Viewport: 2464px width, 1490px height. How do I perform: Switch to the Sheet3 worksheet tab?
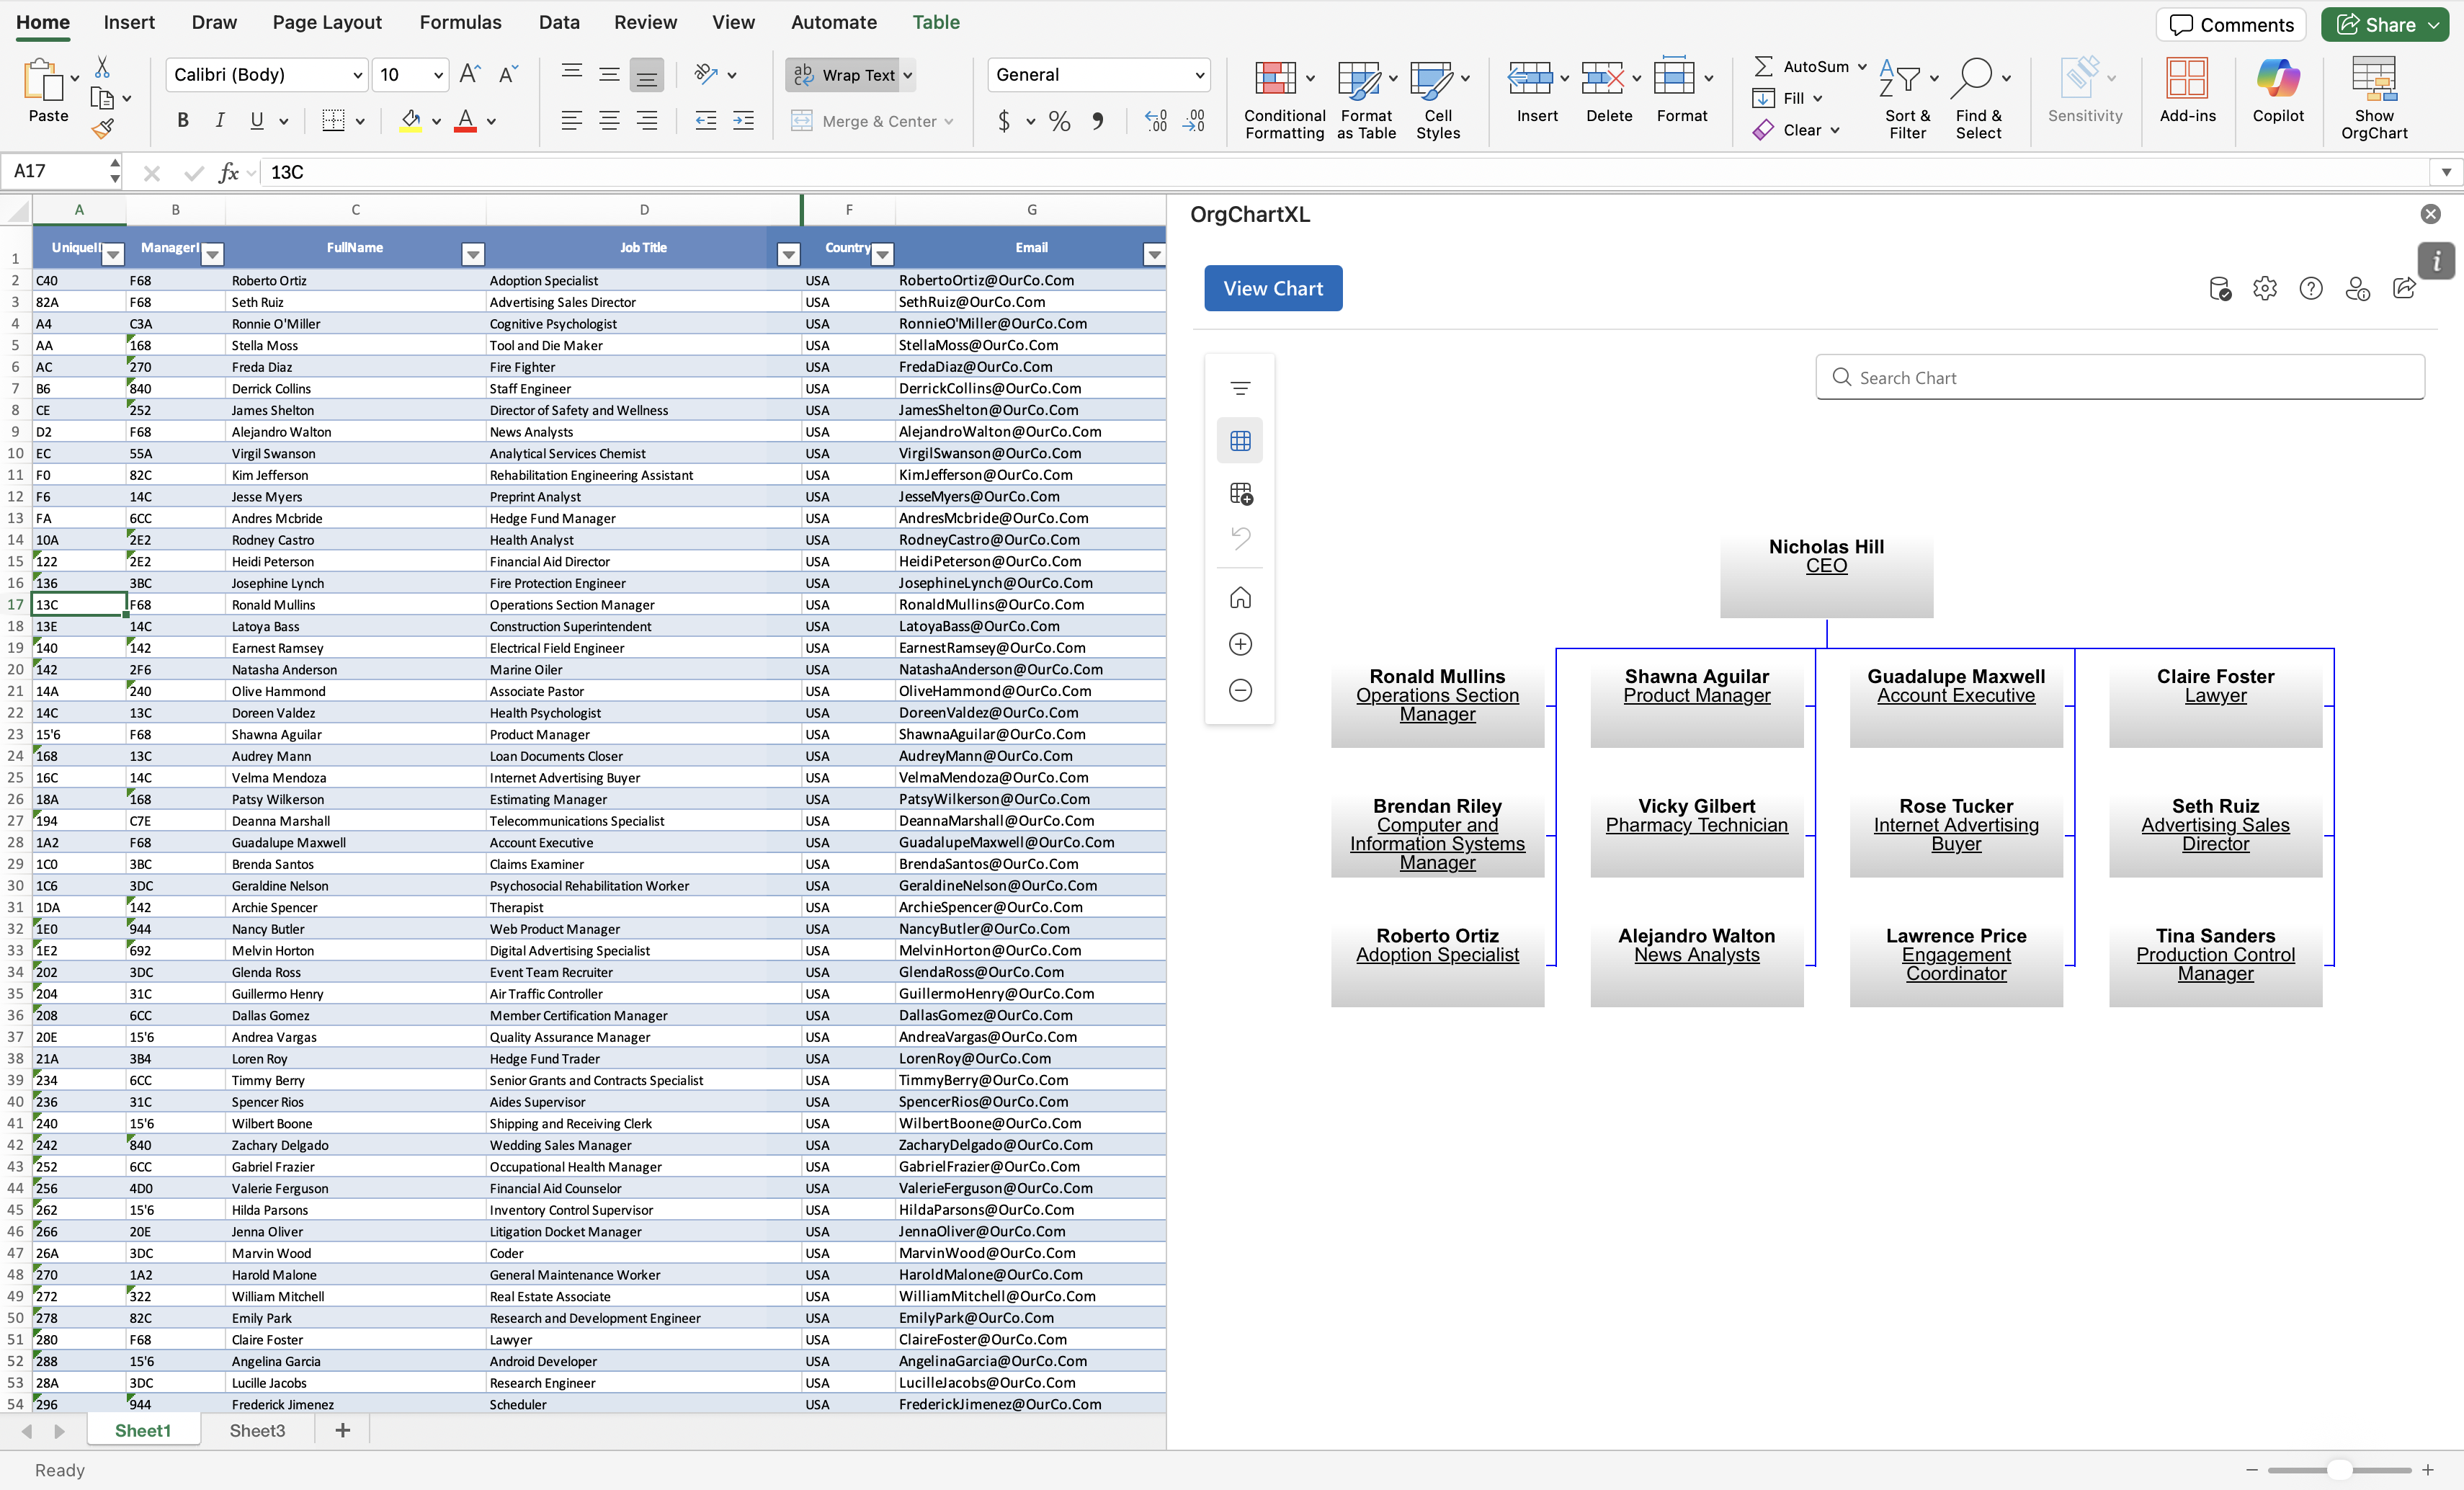coord(257,1430)
